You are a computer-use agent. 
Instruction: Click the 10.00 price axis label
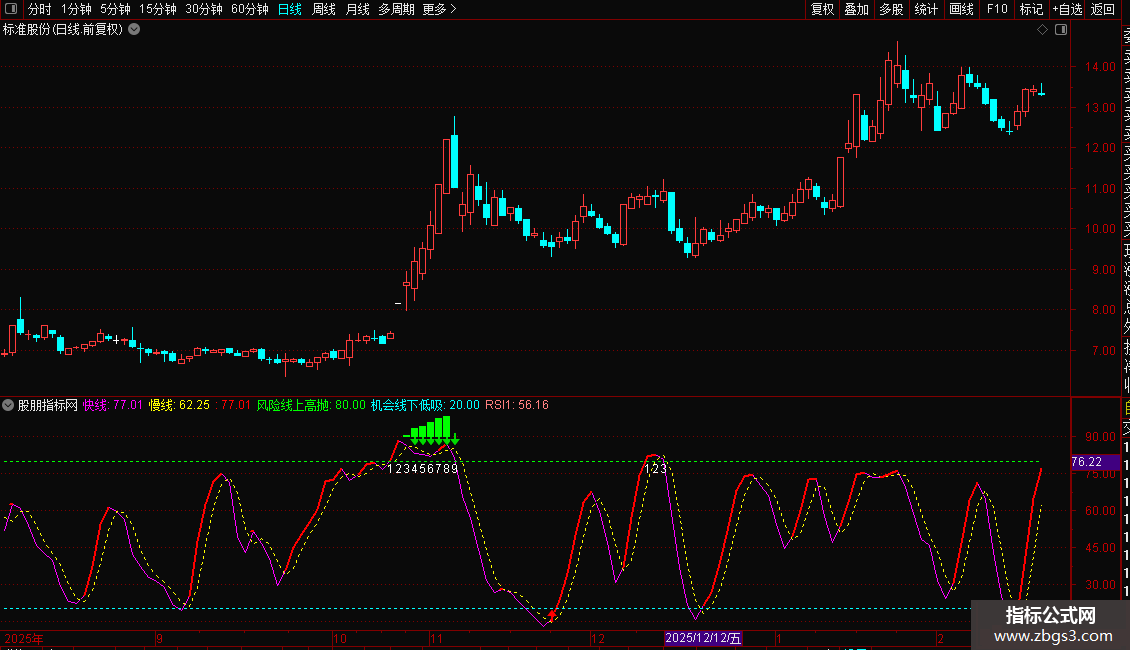coord(1100,228)
